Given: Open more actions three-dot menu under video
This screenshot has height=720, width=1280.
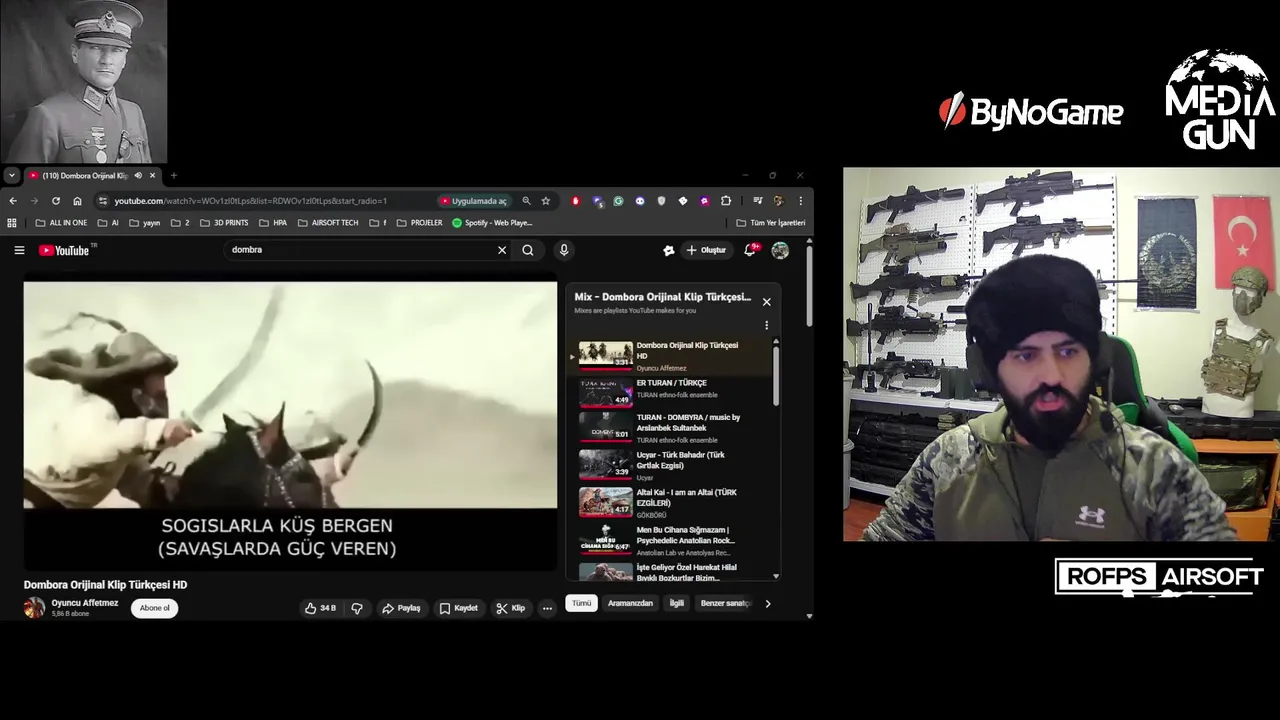Looking at the screenshot, I should click(x=547, y=608).
